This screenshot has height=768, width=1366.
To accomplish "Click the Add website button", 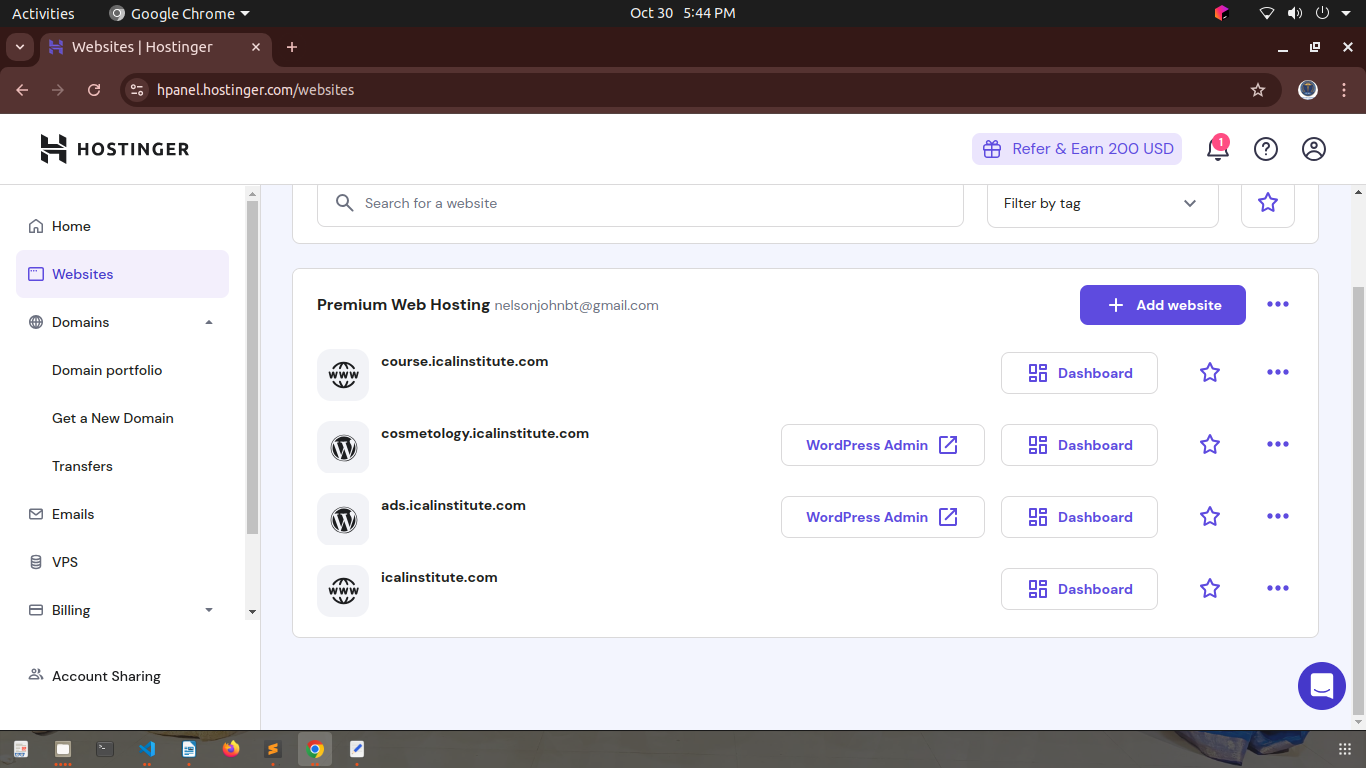I will point(1163,305).
